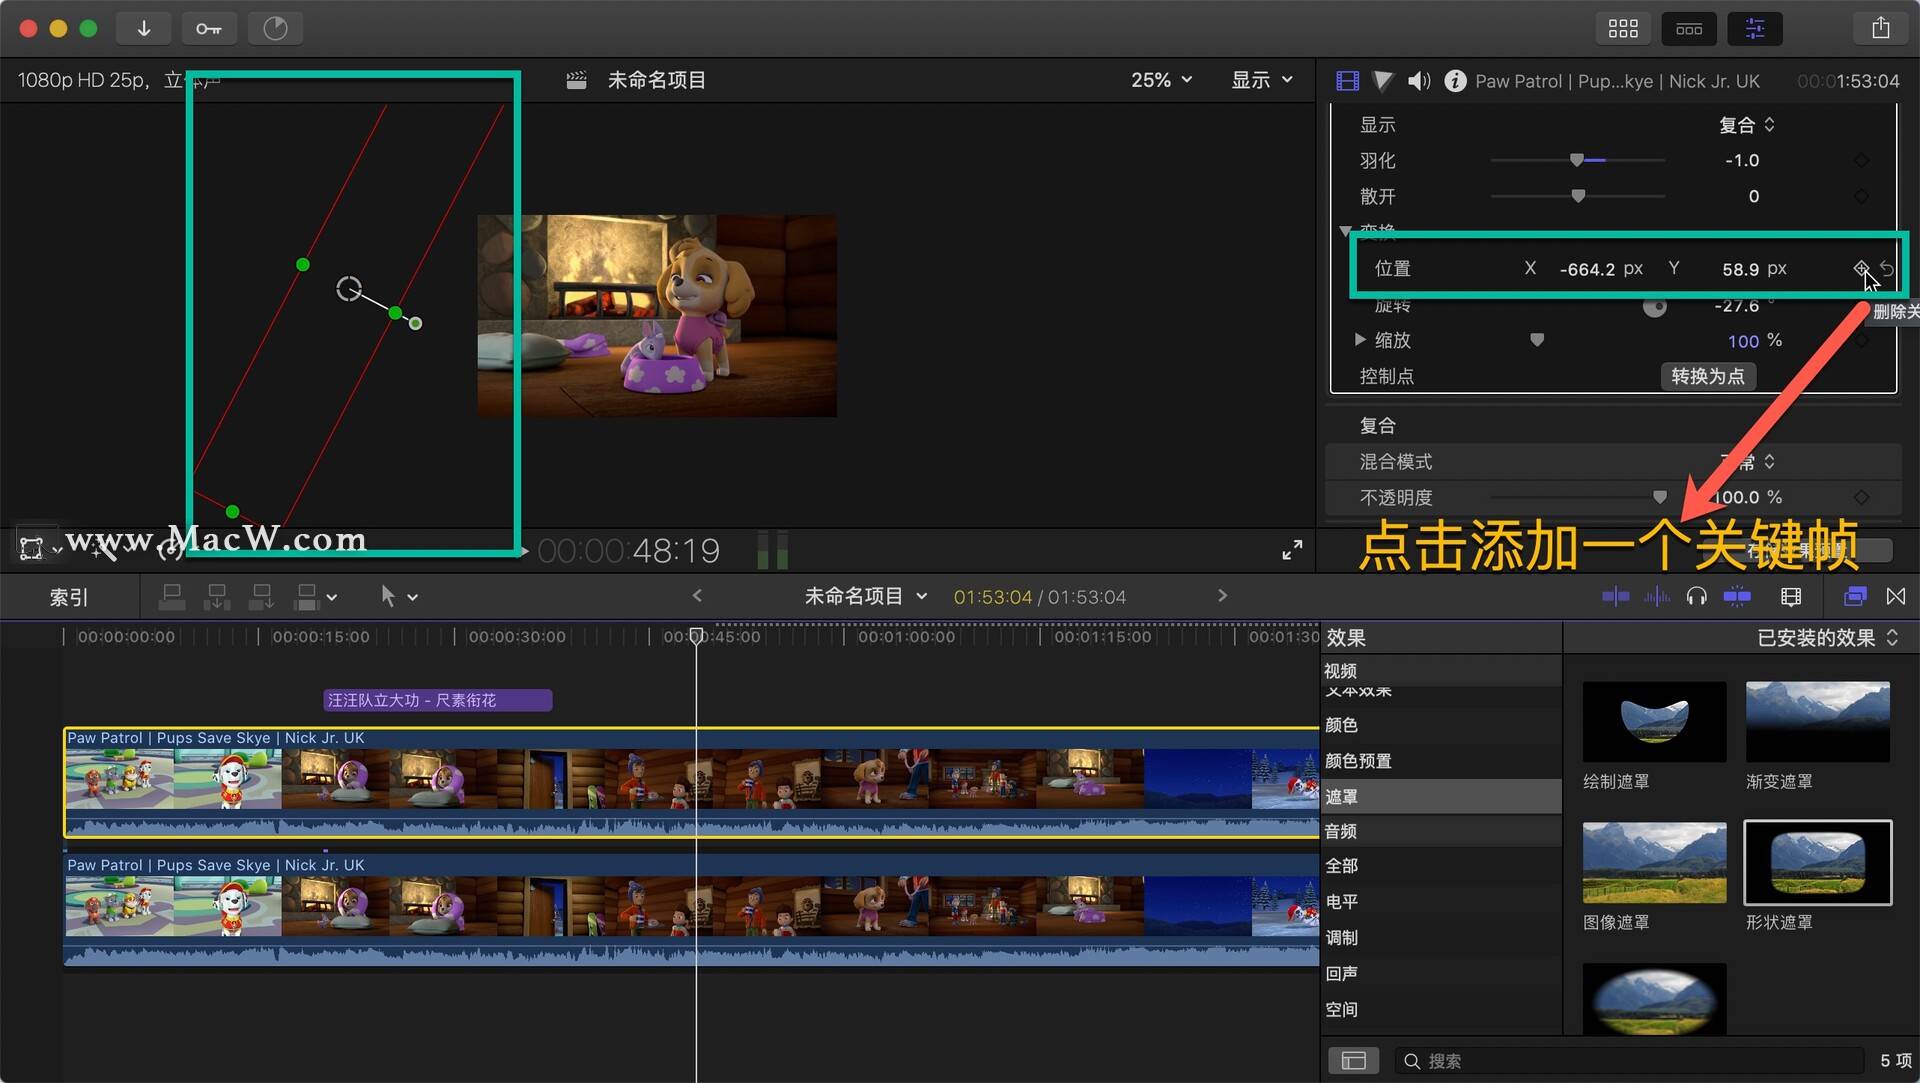Open the audio inspector speaker icon
This screenshot has width=1920, height=1083.
tap(1418, 81)
